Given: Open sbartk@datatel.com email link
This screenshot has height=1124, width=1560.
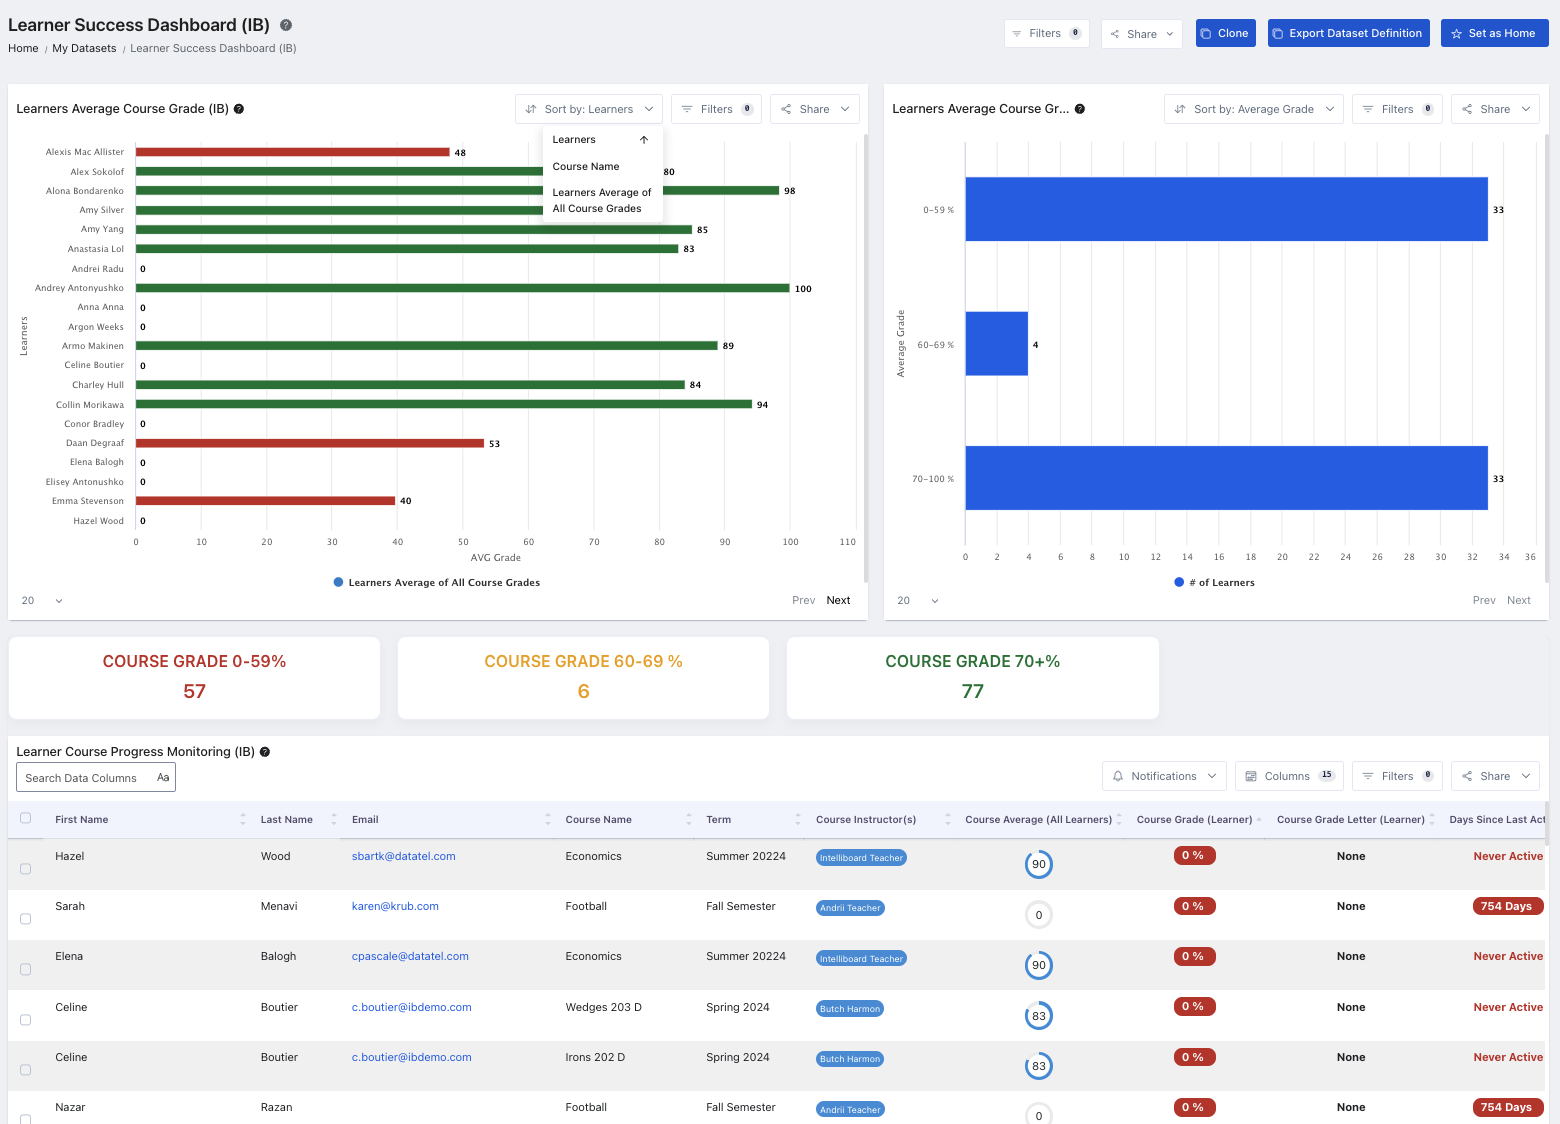Looking at the screenshot, I should coord(403,857).
